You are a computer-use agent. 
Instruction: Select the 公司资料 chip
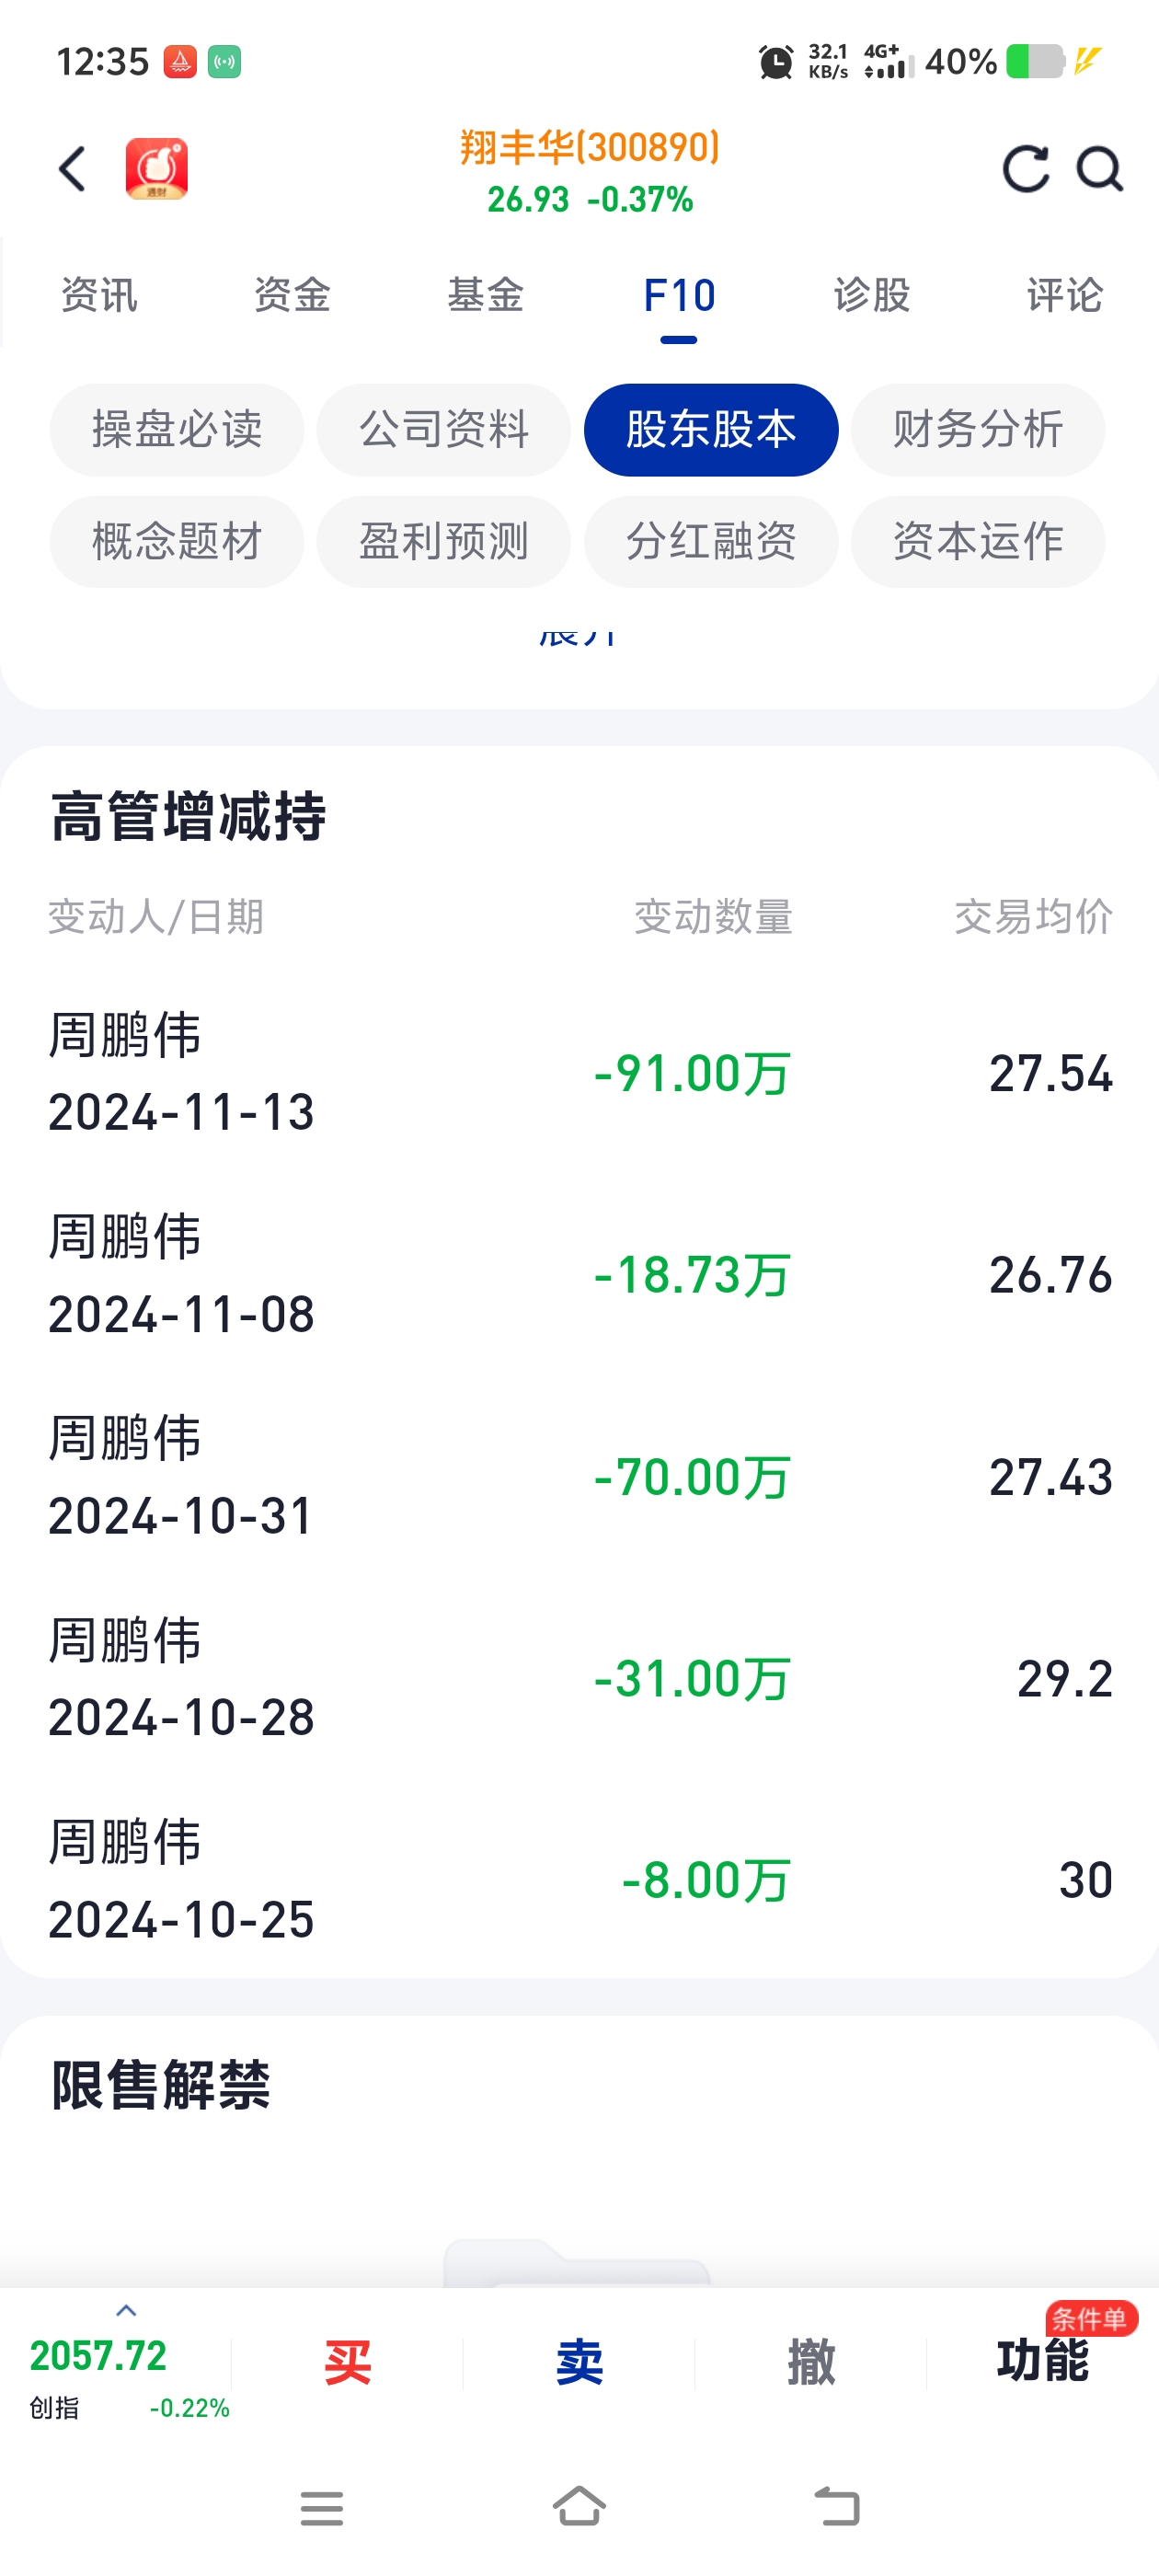444,430
